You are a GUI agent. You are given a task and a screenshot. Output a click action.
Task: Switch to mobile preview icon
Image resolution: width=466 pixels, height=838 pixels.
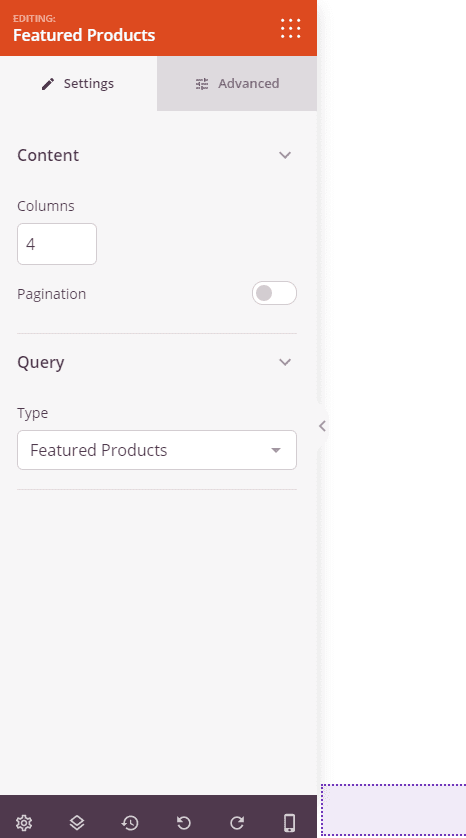[290, 823]
